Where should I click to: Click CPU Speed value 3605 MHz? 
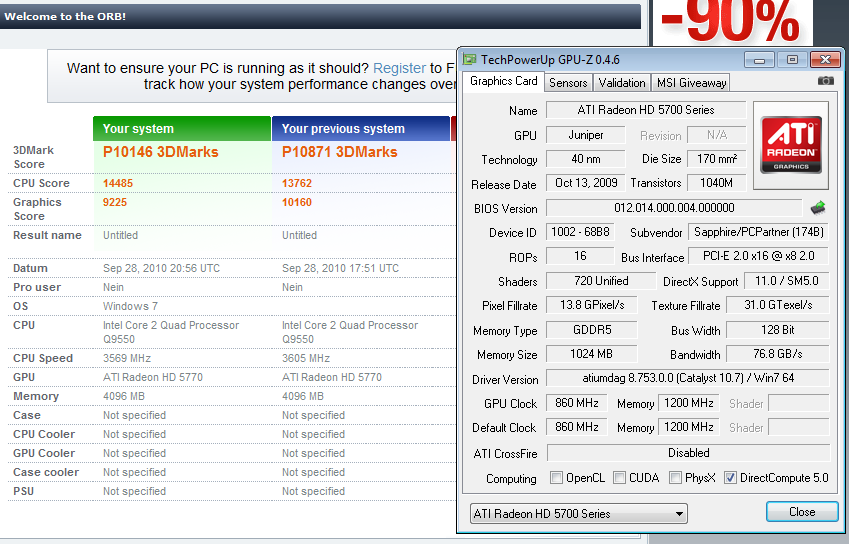[x=306, y=358]
